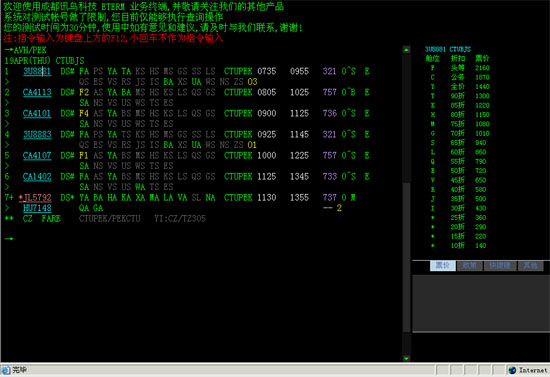Open the 其他 tab

[530, 265]
